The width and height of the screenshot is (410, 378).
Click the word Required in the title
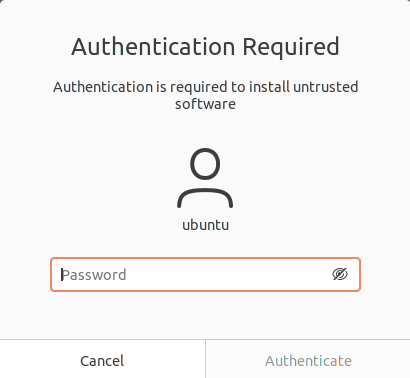tap(291, 47)
